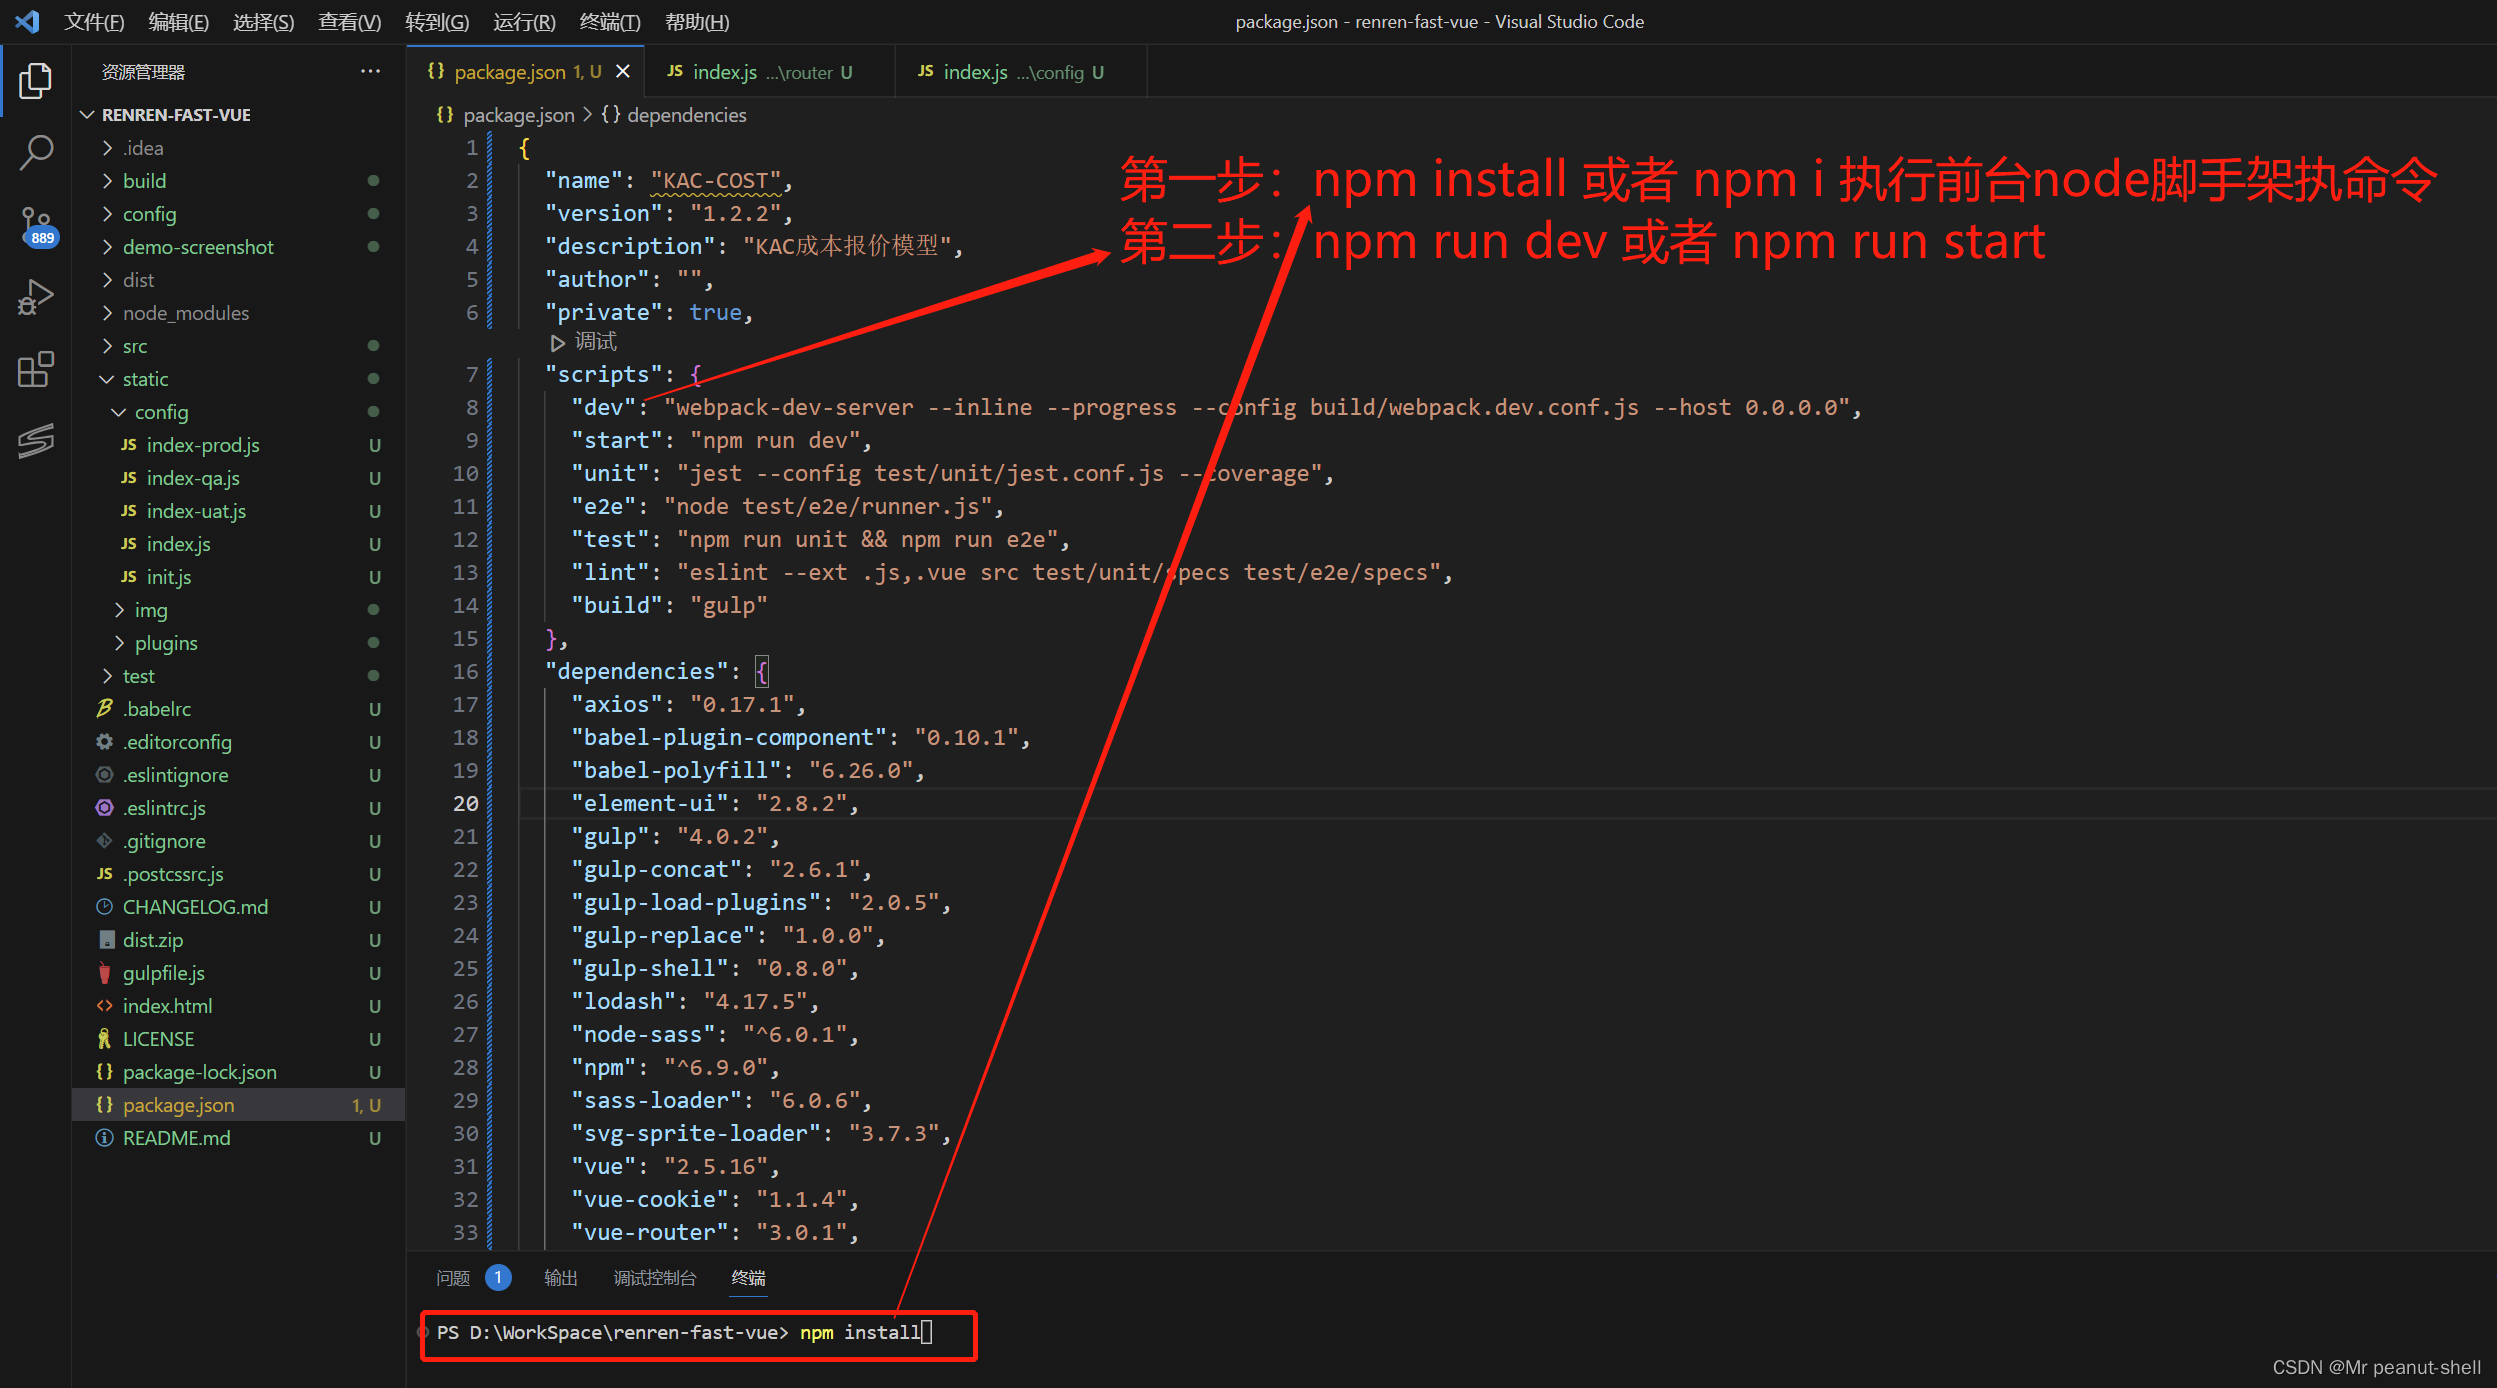Screen dimensions: 2497x1388
Task: Switch to index.js router tab
Action: click(x=760, y=72)
